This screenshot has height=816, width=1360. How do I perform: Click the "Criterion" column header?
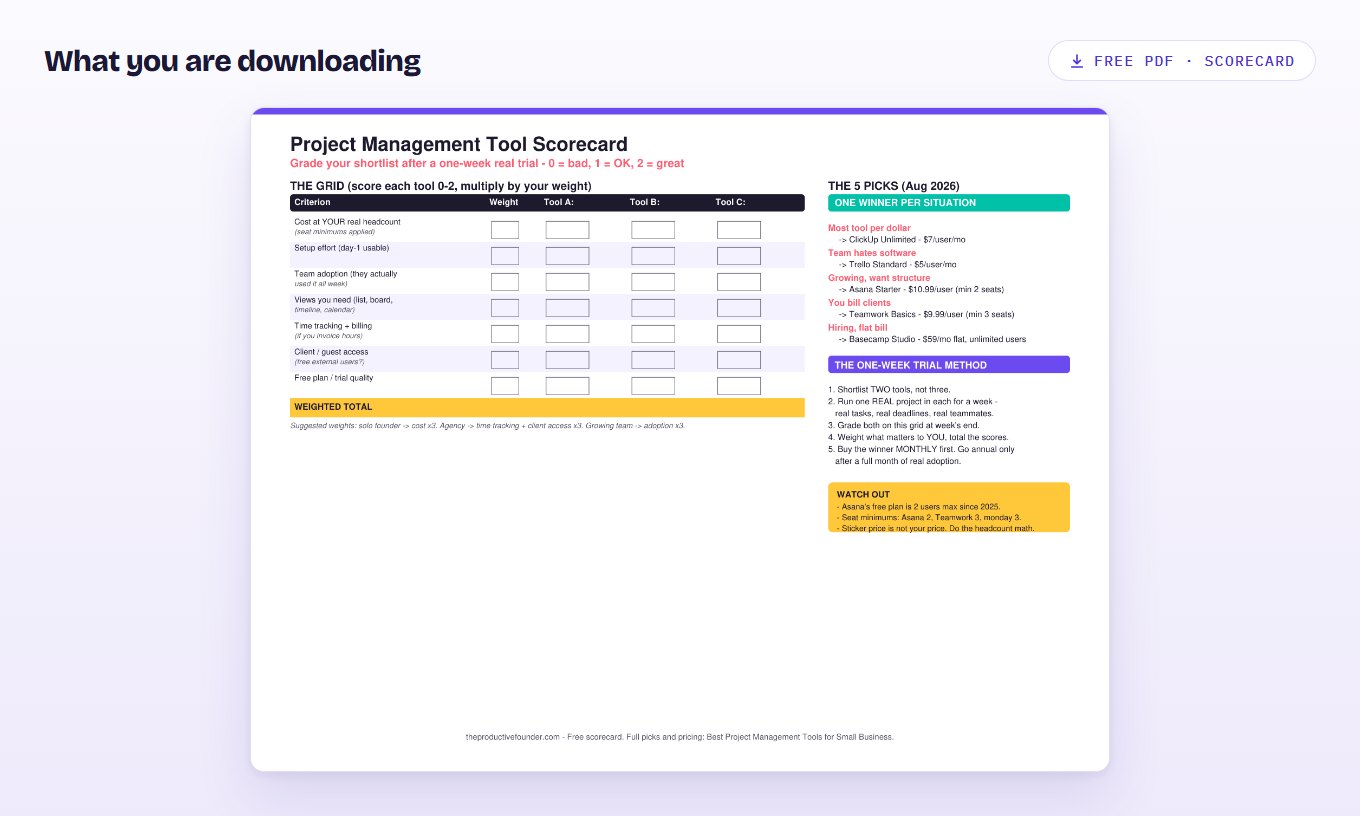point(313,202)
